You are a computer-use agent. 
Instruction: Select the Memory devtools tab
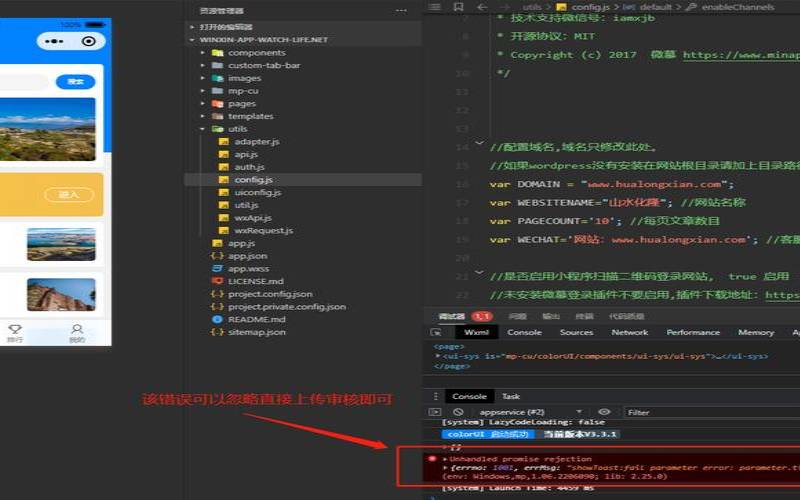[x=756, y=332]
